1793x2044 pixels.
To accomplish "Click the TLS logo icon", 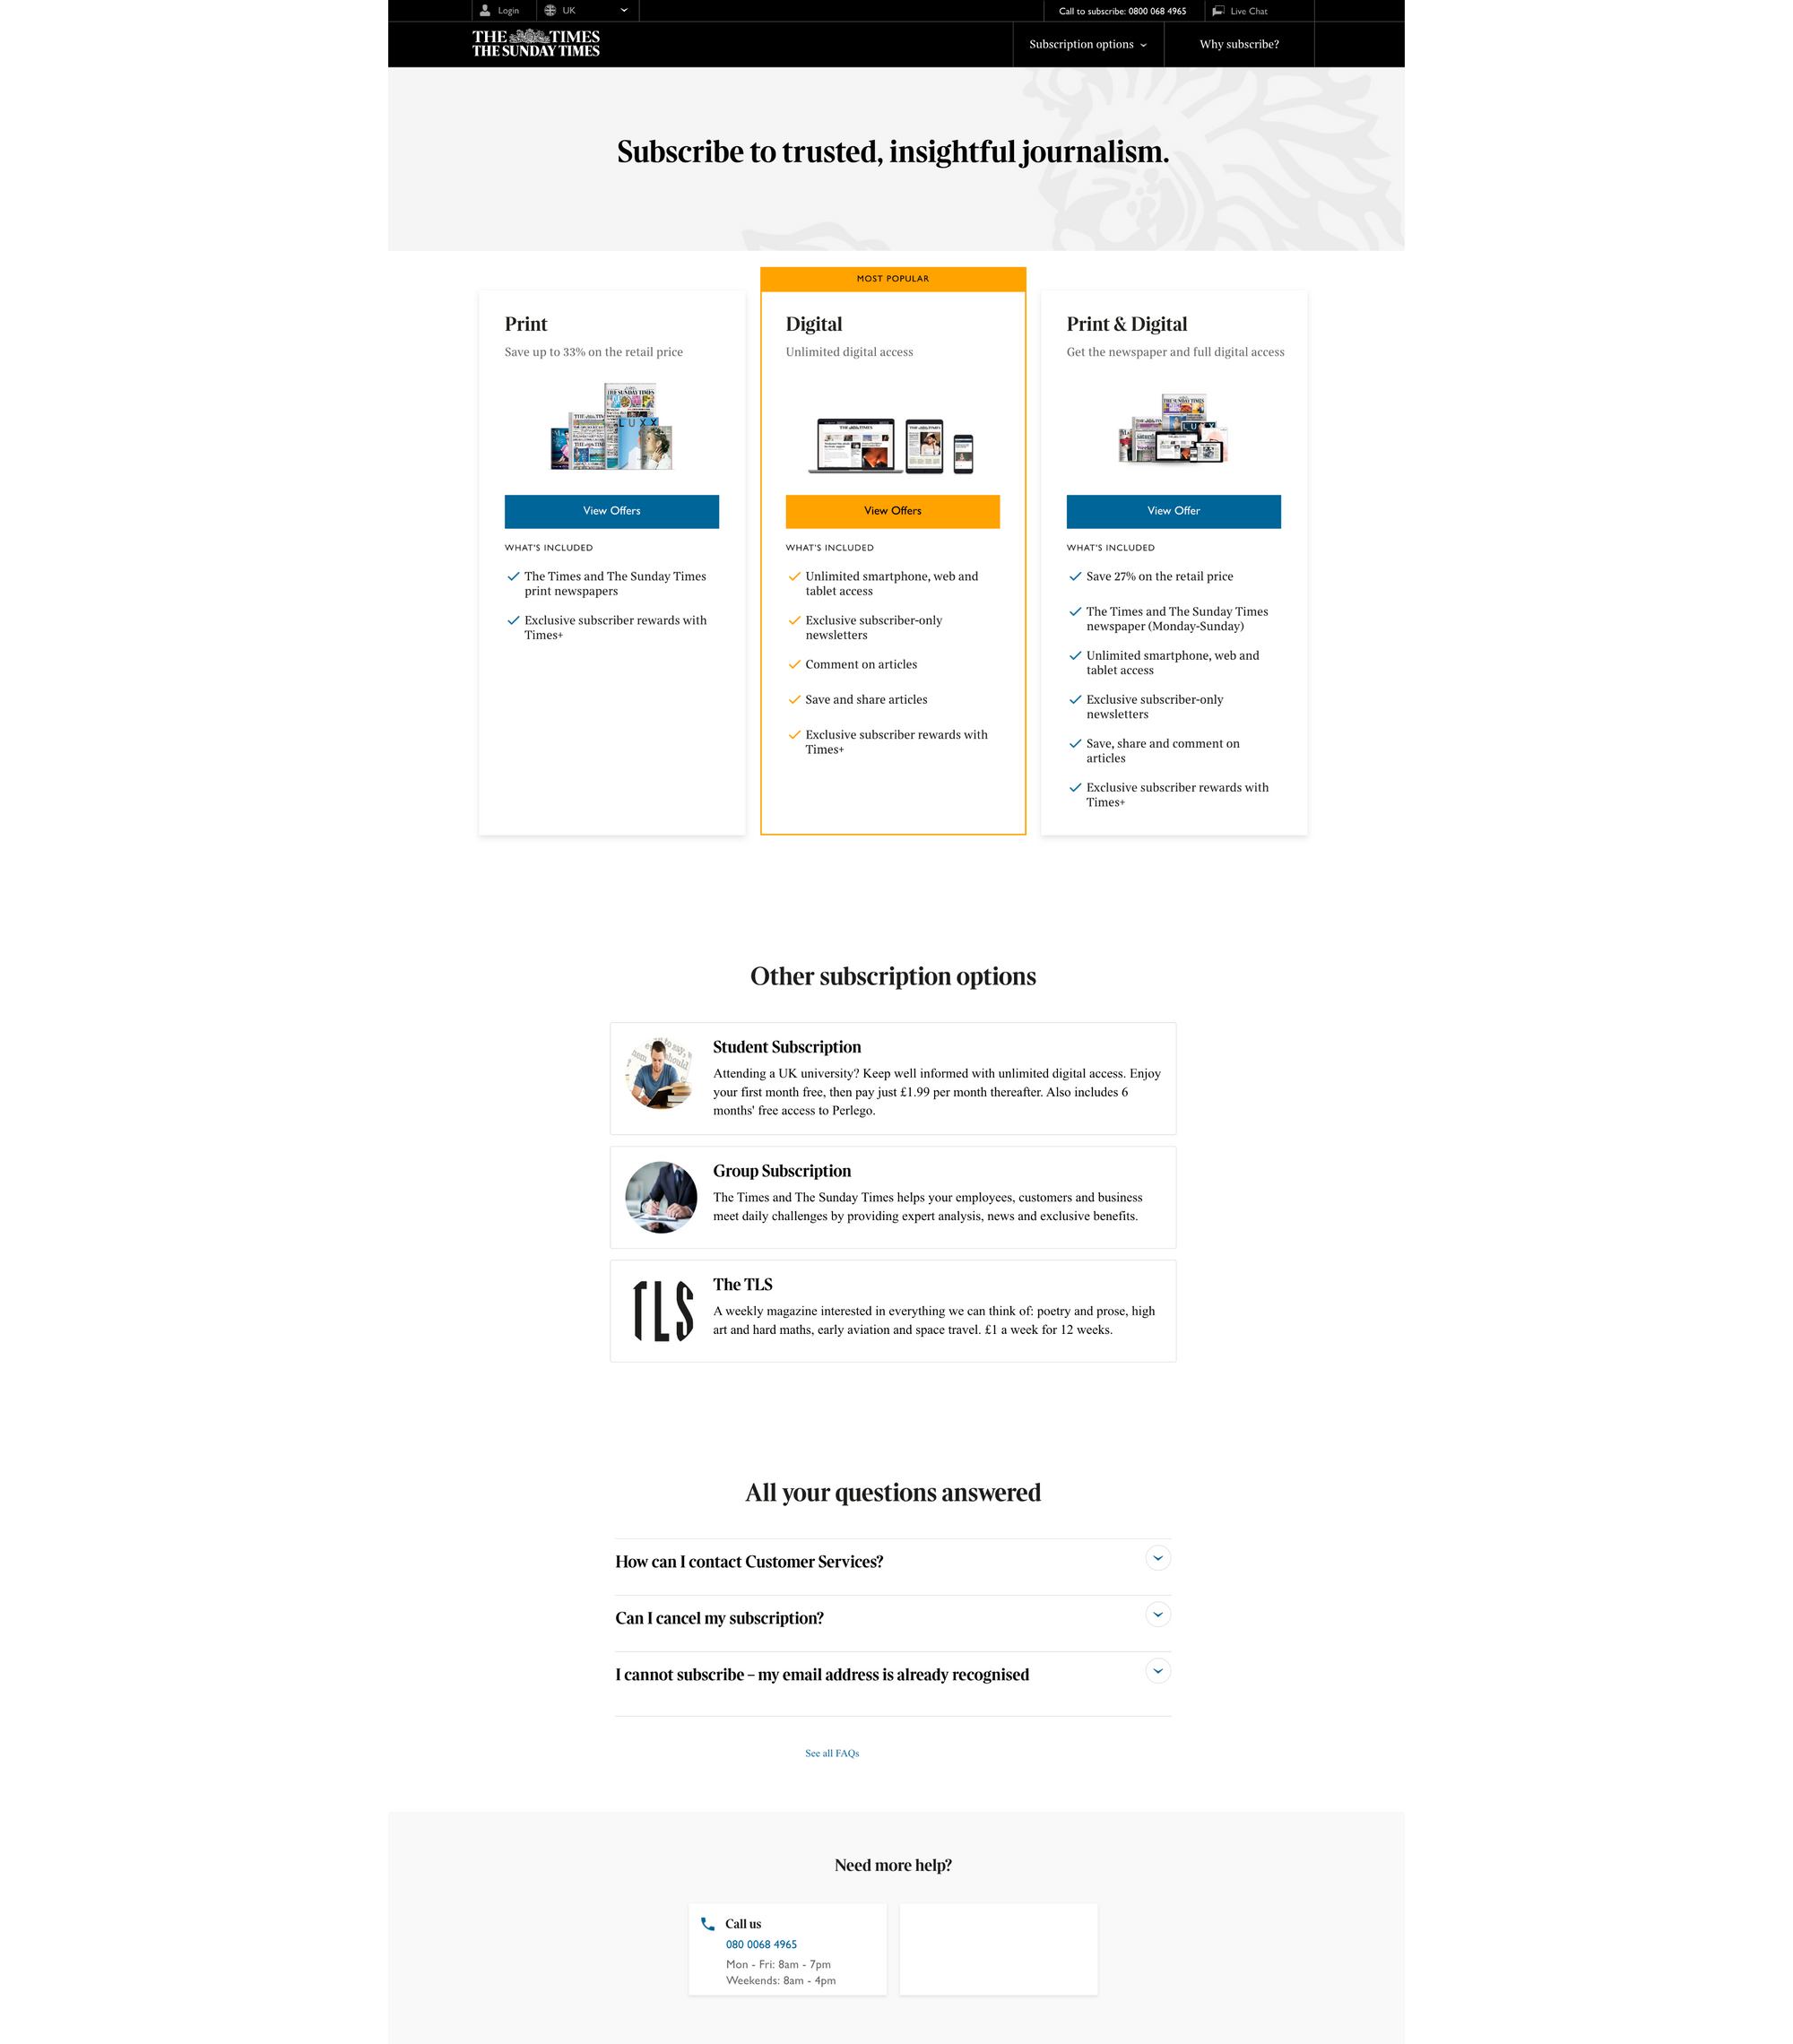I will [x=660, y=1305].
